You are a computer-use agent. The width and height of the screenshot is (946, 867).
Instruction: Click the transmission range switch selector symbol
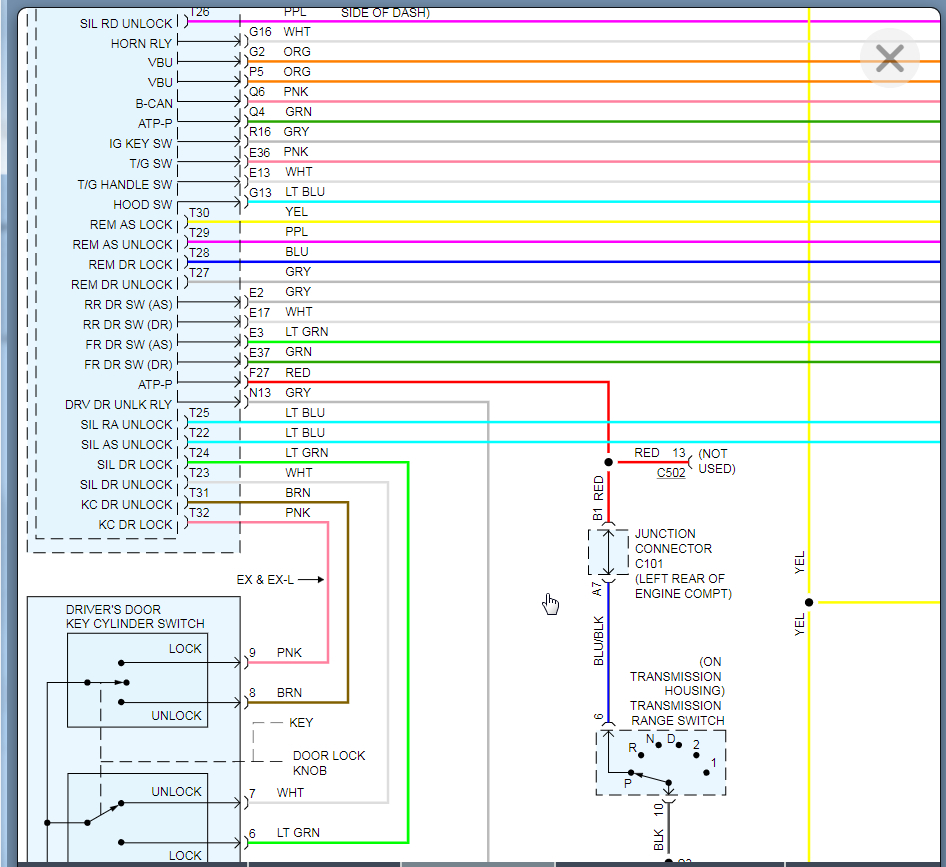click(x=661, y=762)
